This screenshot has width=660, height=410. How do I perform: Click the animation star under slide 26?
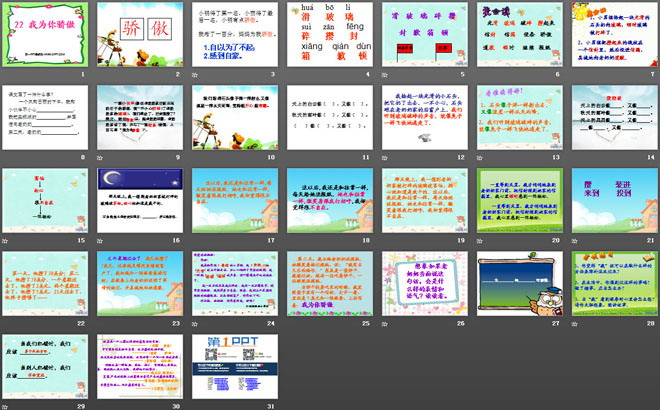pos(385,324)
